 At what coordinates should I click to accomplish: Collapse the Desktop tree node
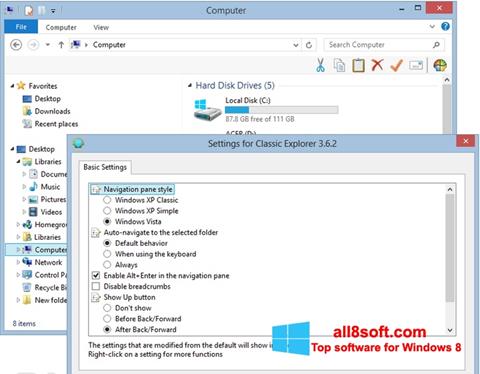12,149
